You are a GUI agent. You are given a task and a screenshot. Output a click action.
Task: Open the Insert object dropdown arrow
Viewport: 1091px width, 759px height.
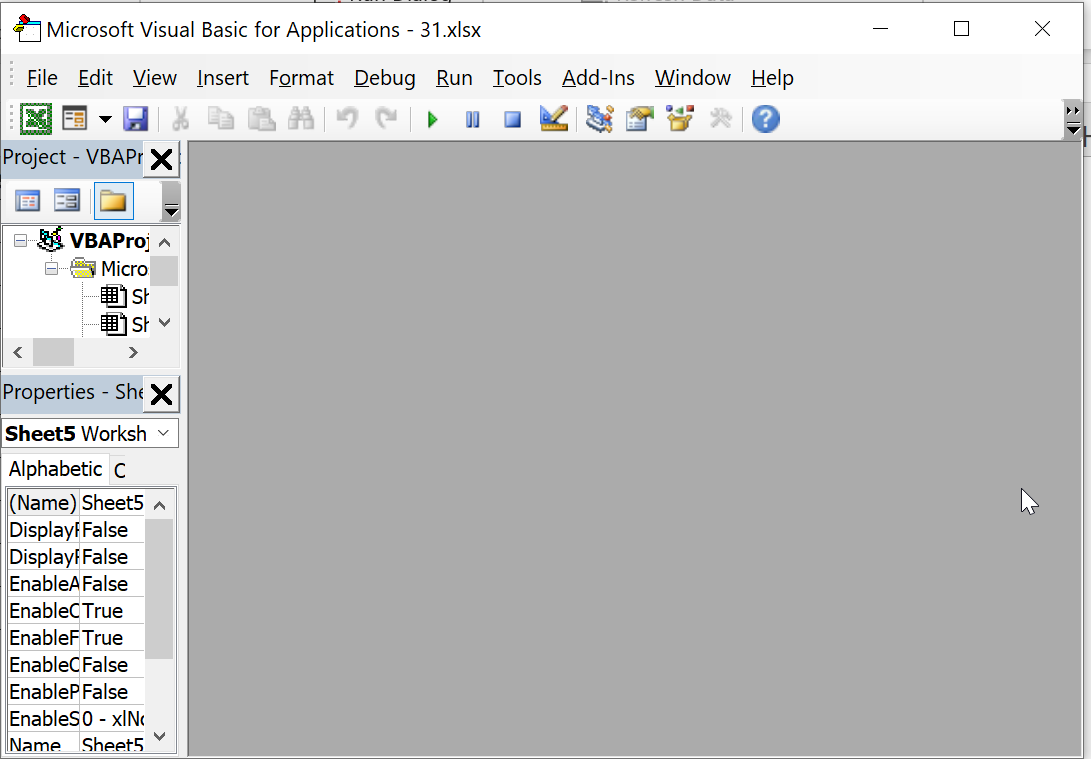pos(105,119)
